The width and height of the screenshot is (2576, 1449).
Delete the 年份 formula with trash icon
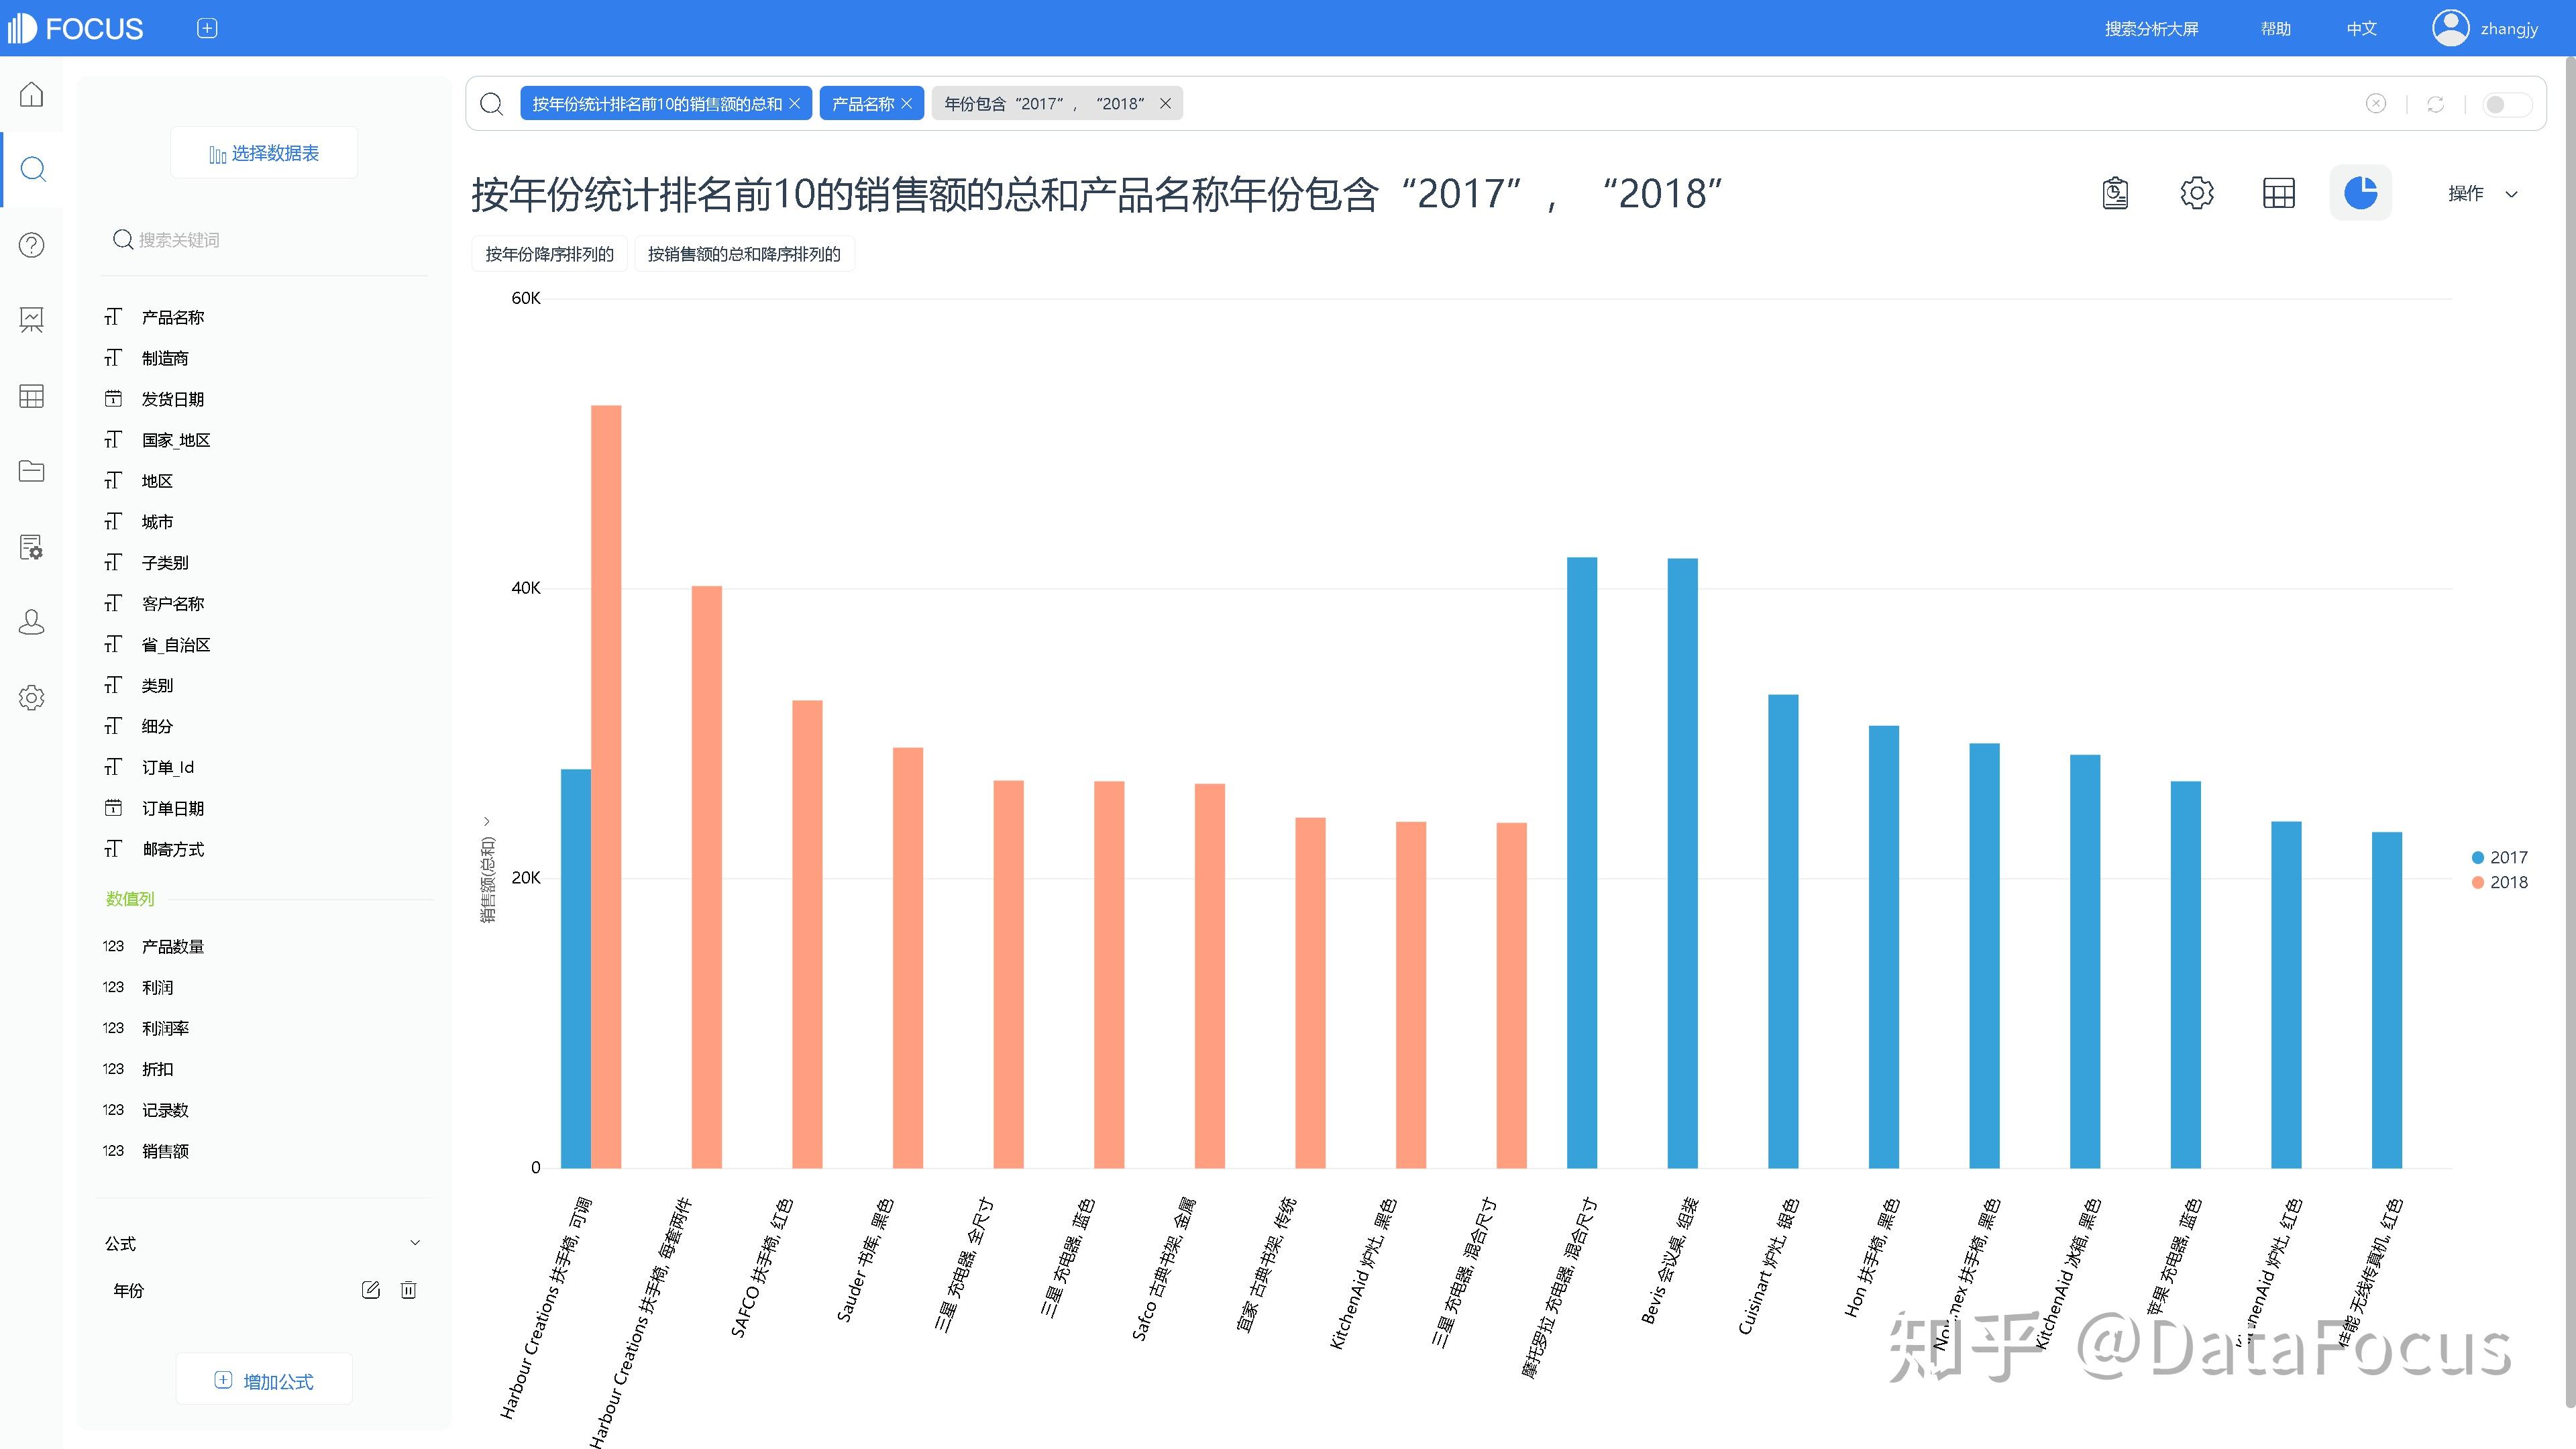click(x=408, y=1290)
